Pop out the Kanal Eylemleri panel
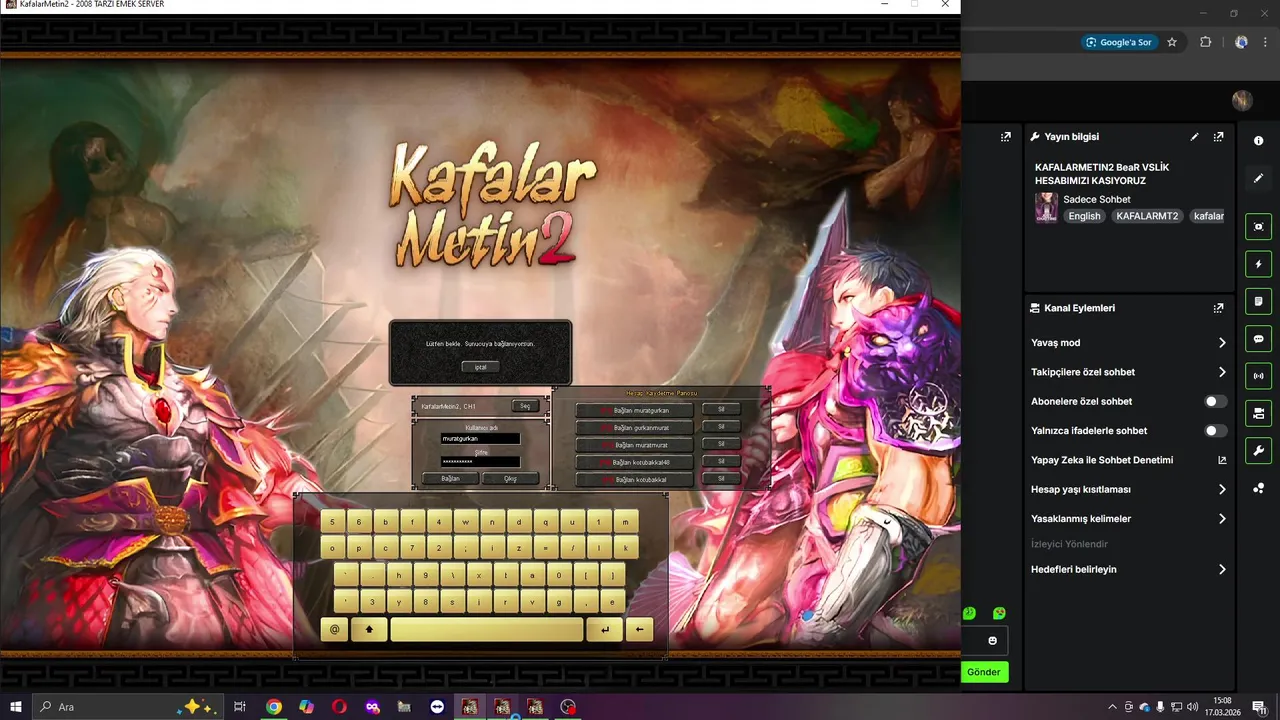The height and width of the screenshot is (720, 1280). pyautogui.click(x=1218, y=308)
